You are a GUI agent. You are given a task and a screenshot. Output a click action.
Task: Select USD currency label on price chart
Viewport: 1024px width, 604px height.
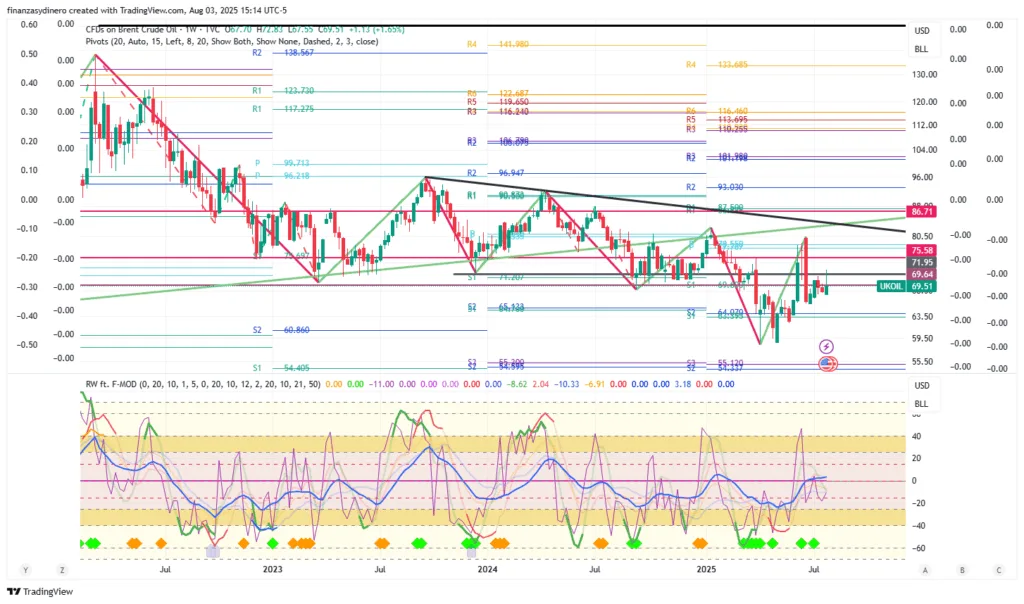(x=921, y=31)
